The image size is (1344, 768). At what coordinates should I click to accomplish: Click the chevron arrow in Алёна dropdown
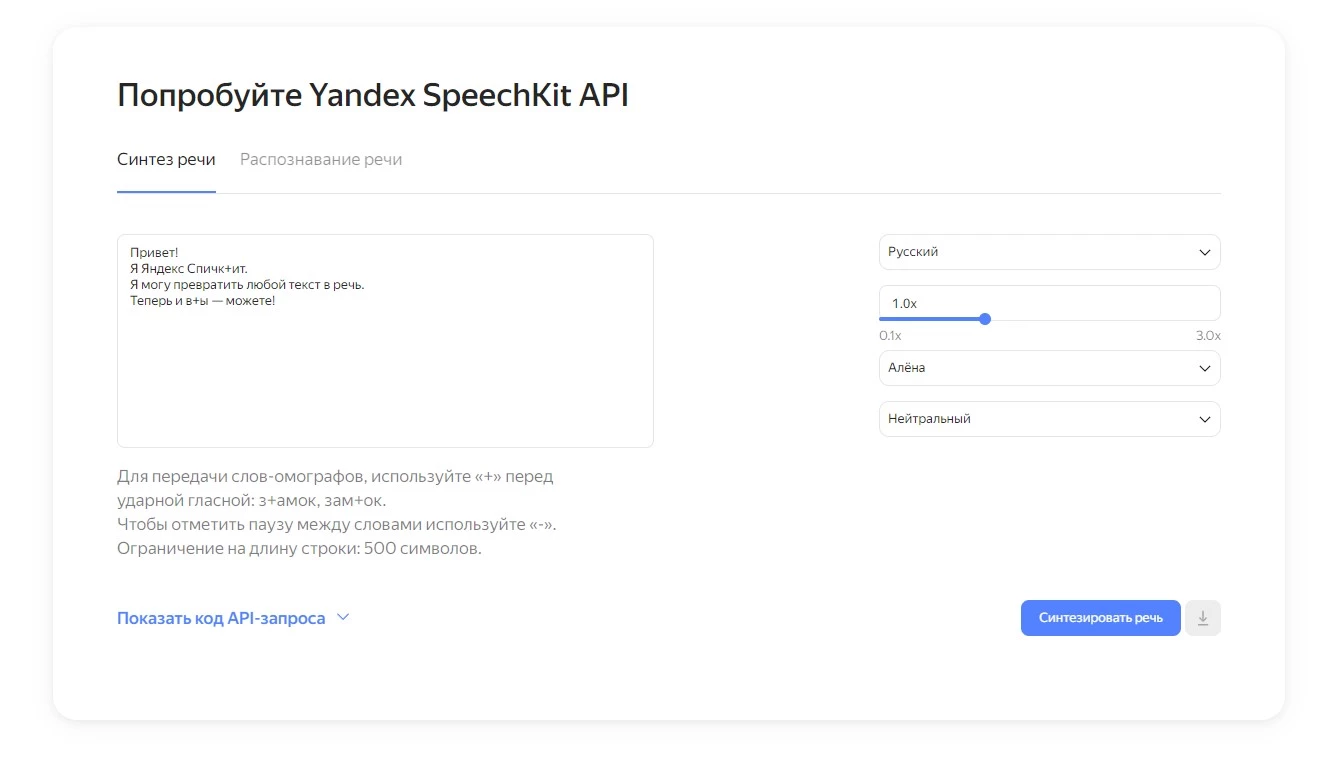point(1205,368)
